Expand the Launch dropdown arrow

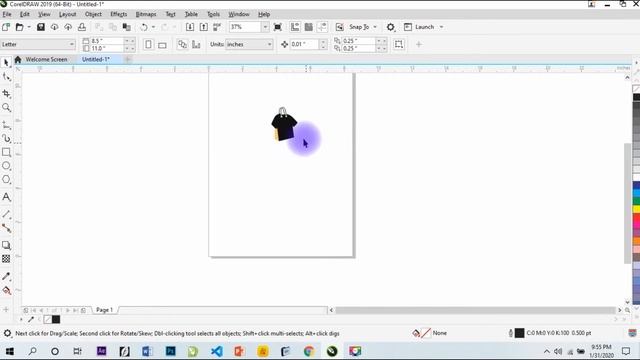(x=441, y=27)
